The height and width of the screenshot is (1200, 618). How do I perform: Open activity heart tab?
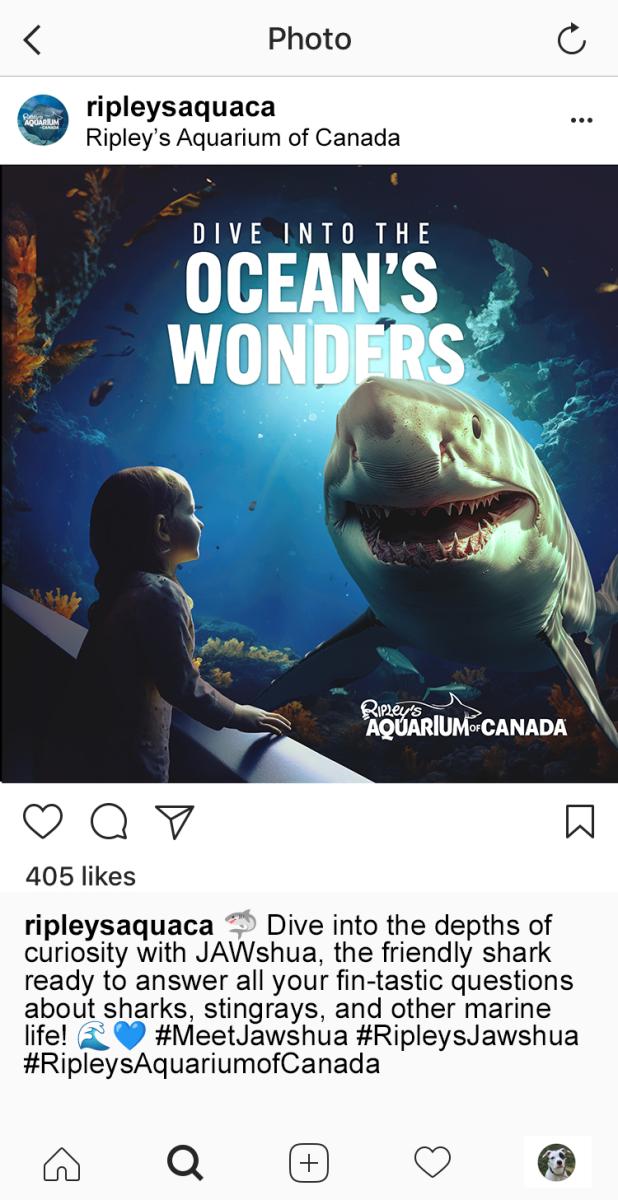pos(433,1163)
